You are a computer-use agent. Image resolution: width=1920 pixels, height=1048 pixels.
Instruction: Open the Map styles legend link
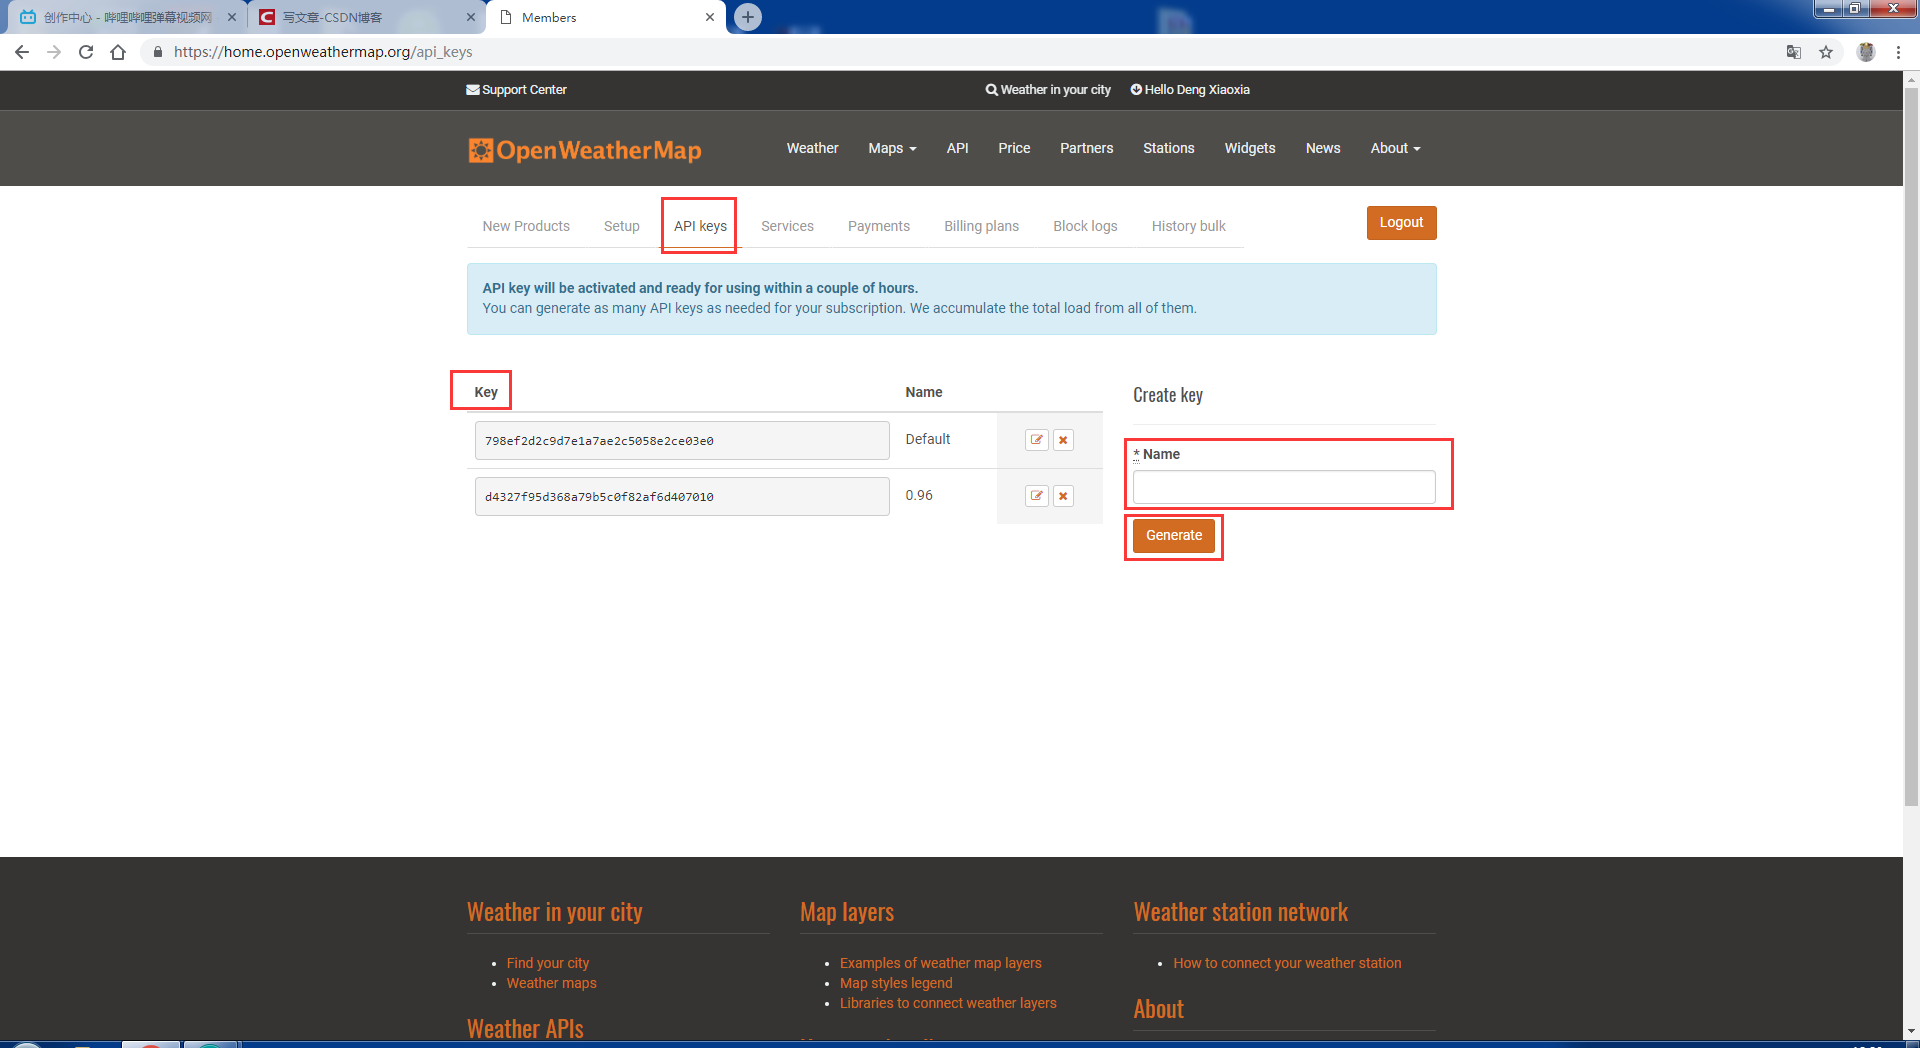896,983
